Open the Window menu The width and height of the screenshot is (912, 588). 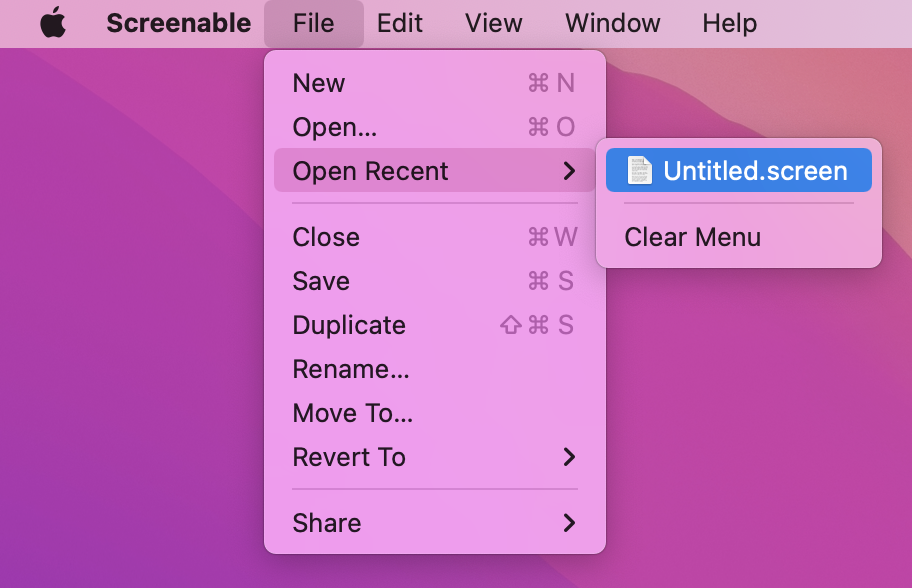pyautogui.click(x=612, y=23)
